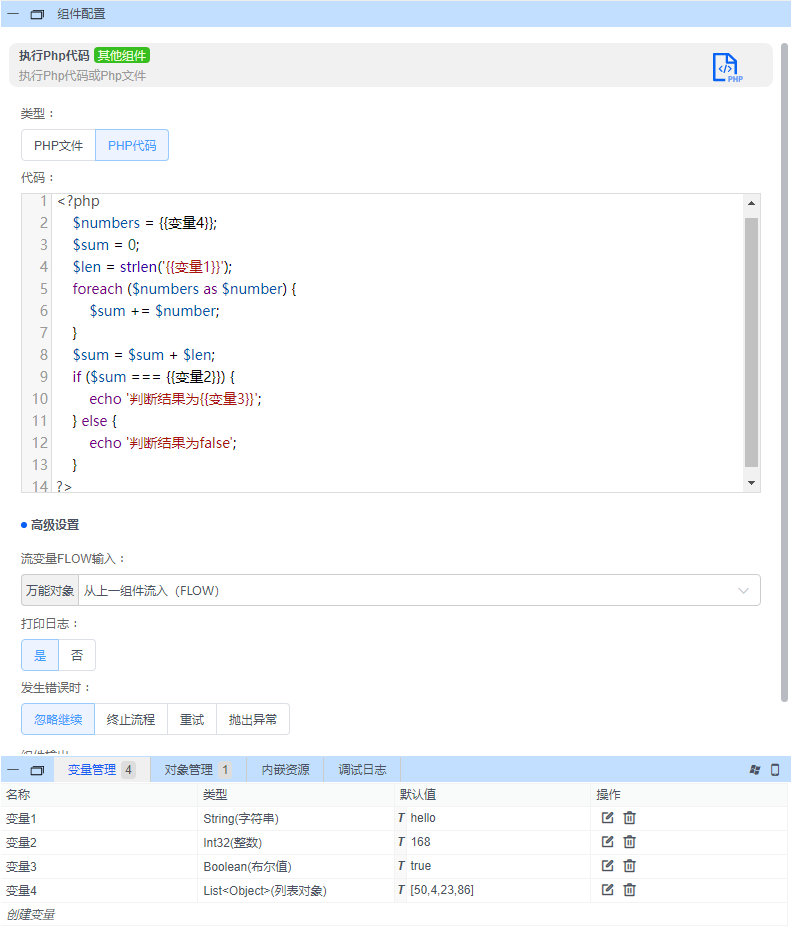Click 创建变量 to add a variable
The height and width of the screenshot is (927, 791).
point(30,915)
